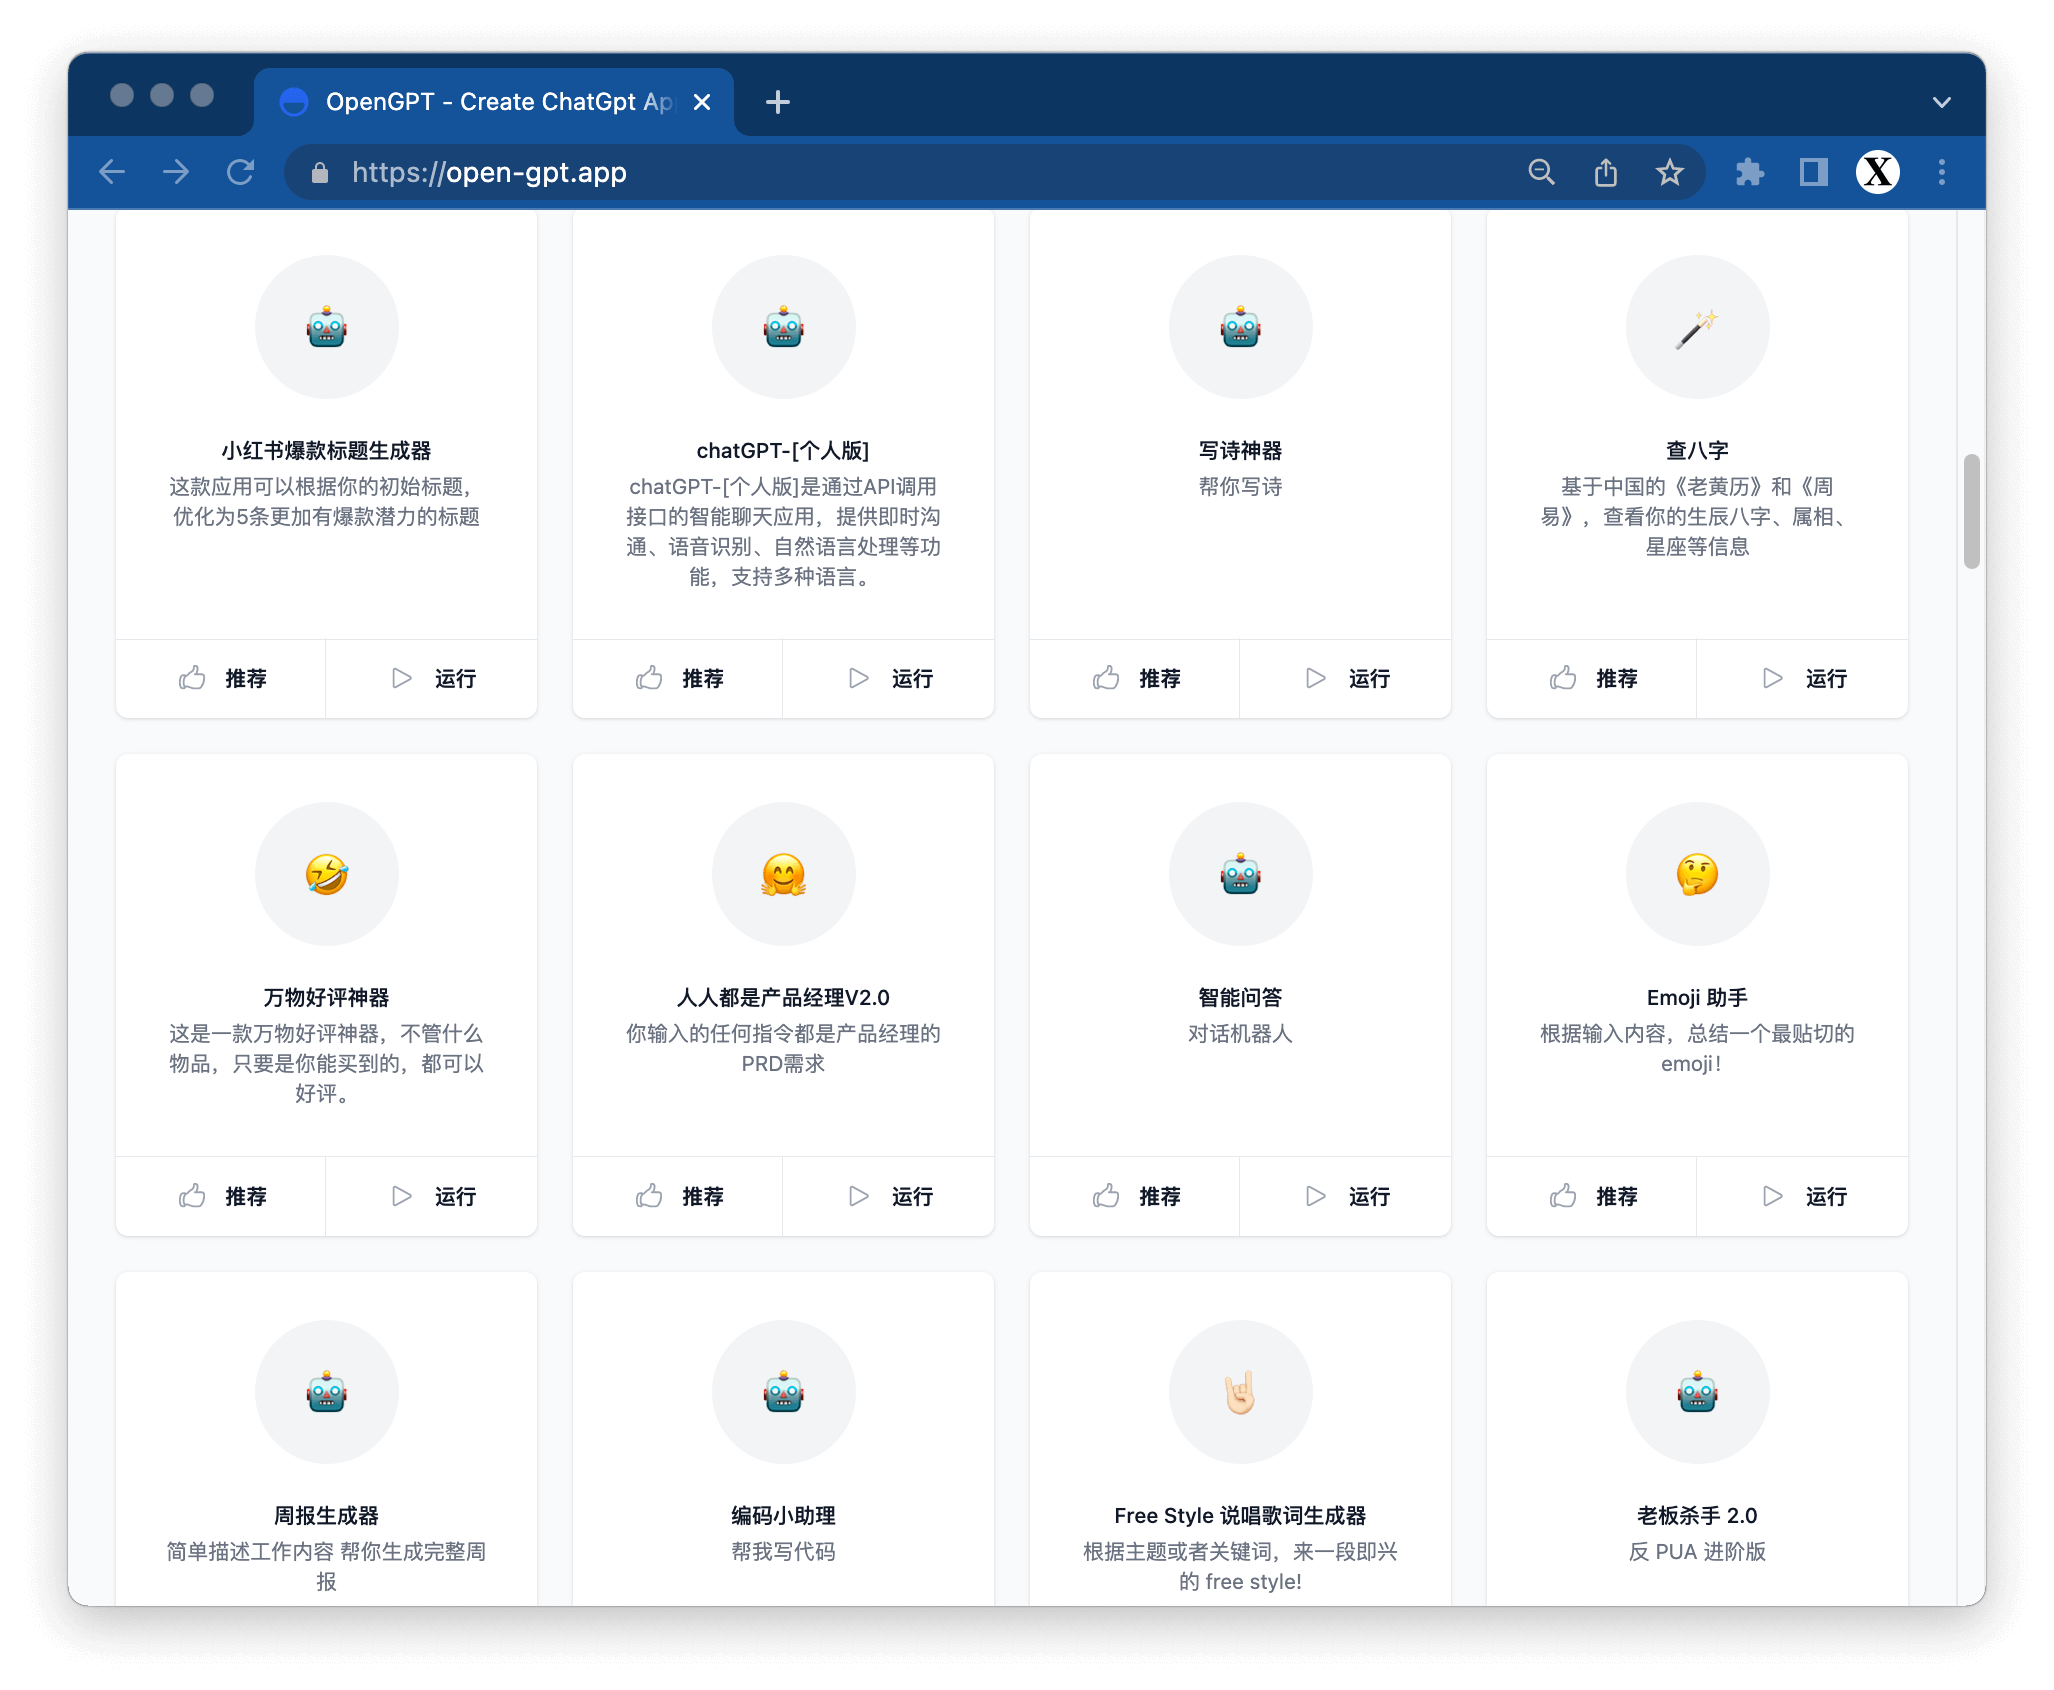
Task: Toggle the browser side panel icon
Action: 1813,172
